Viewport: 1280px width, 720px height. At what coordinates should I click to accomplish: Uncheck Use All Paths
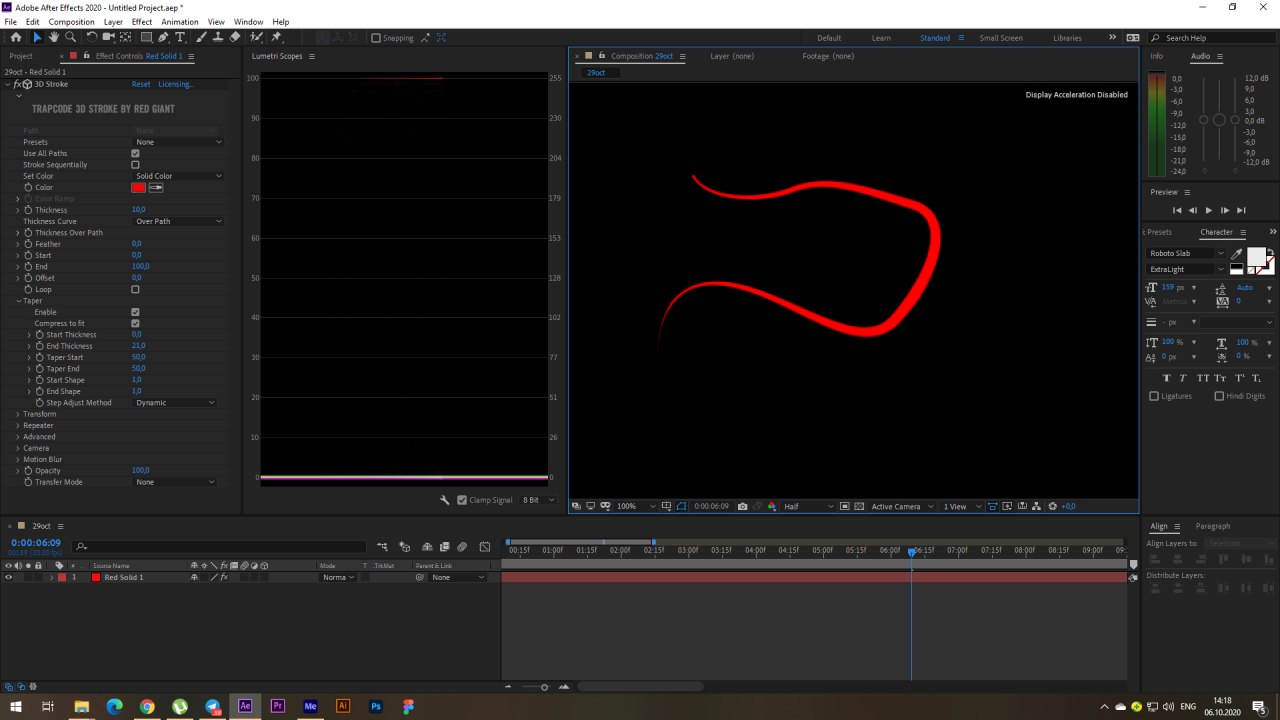point(135,153)
